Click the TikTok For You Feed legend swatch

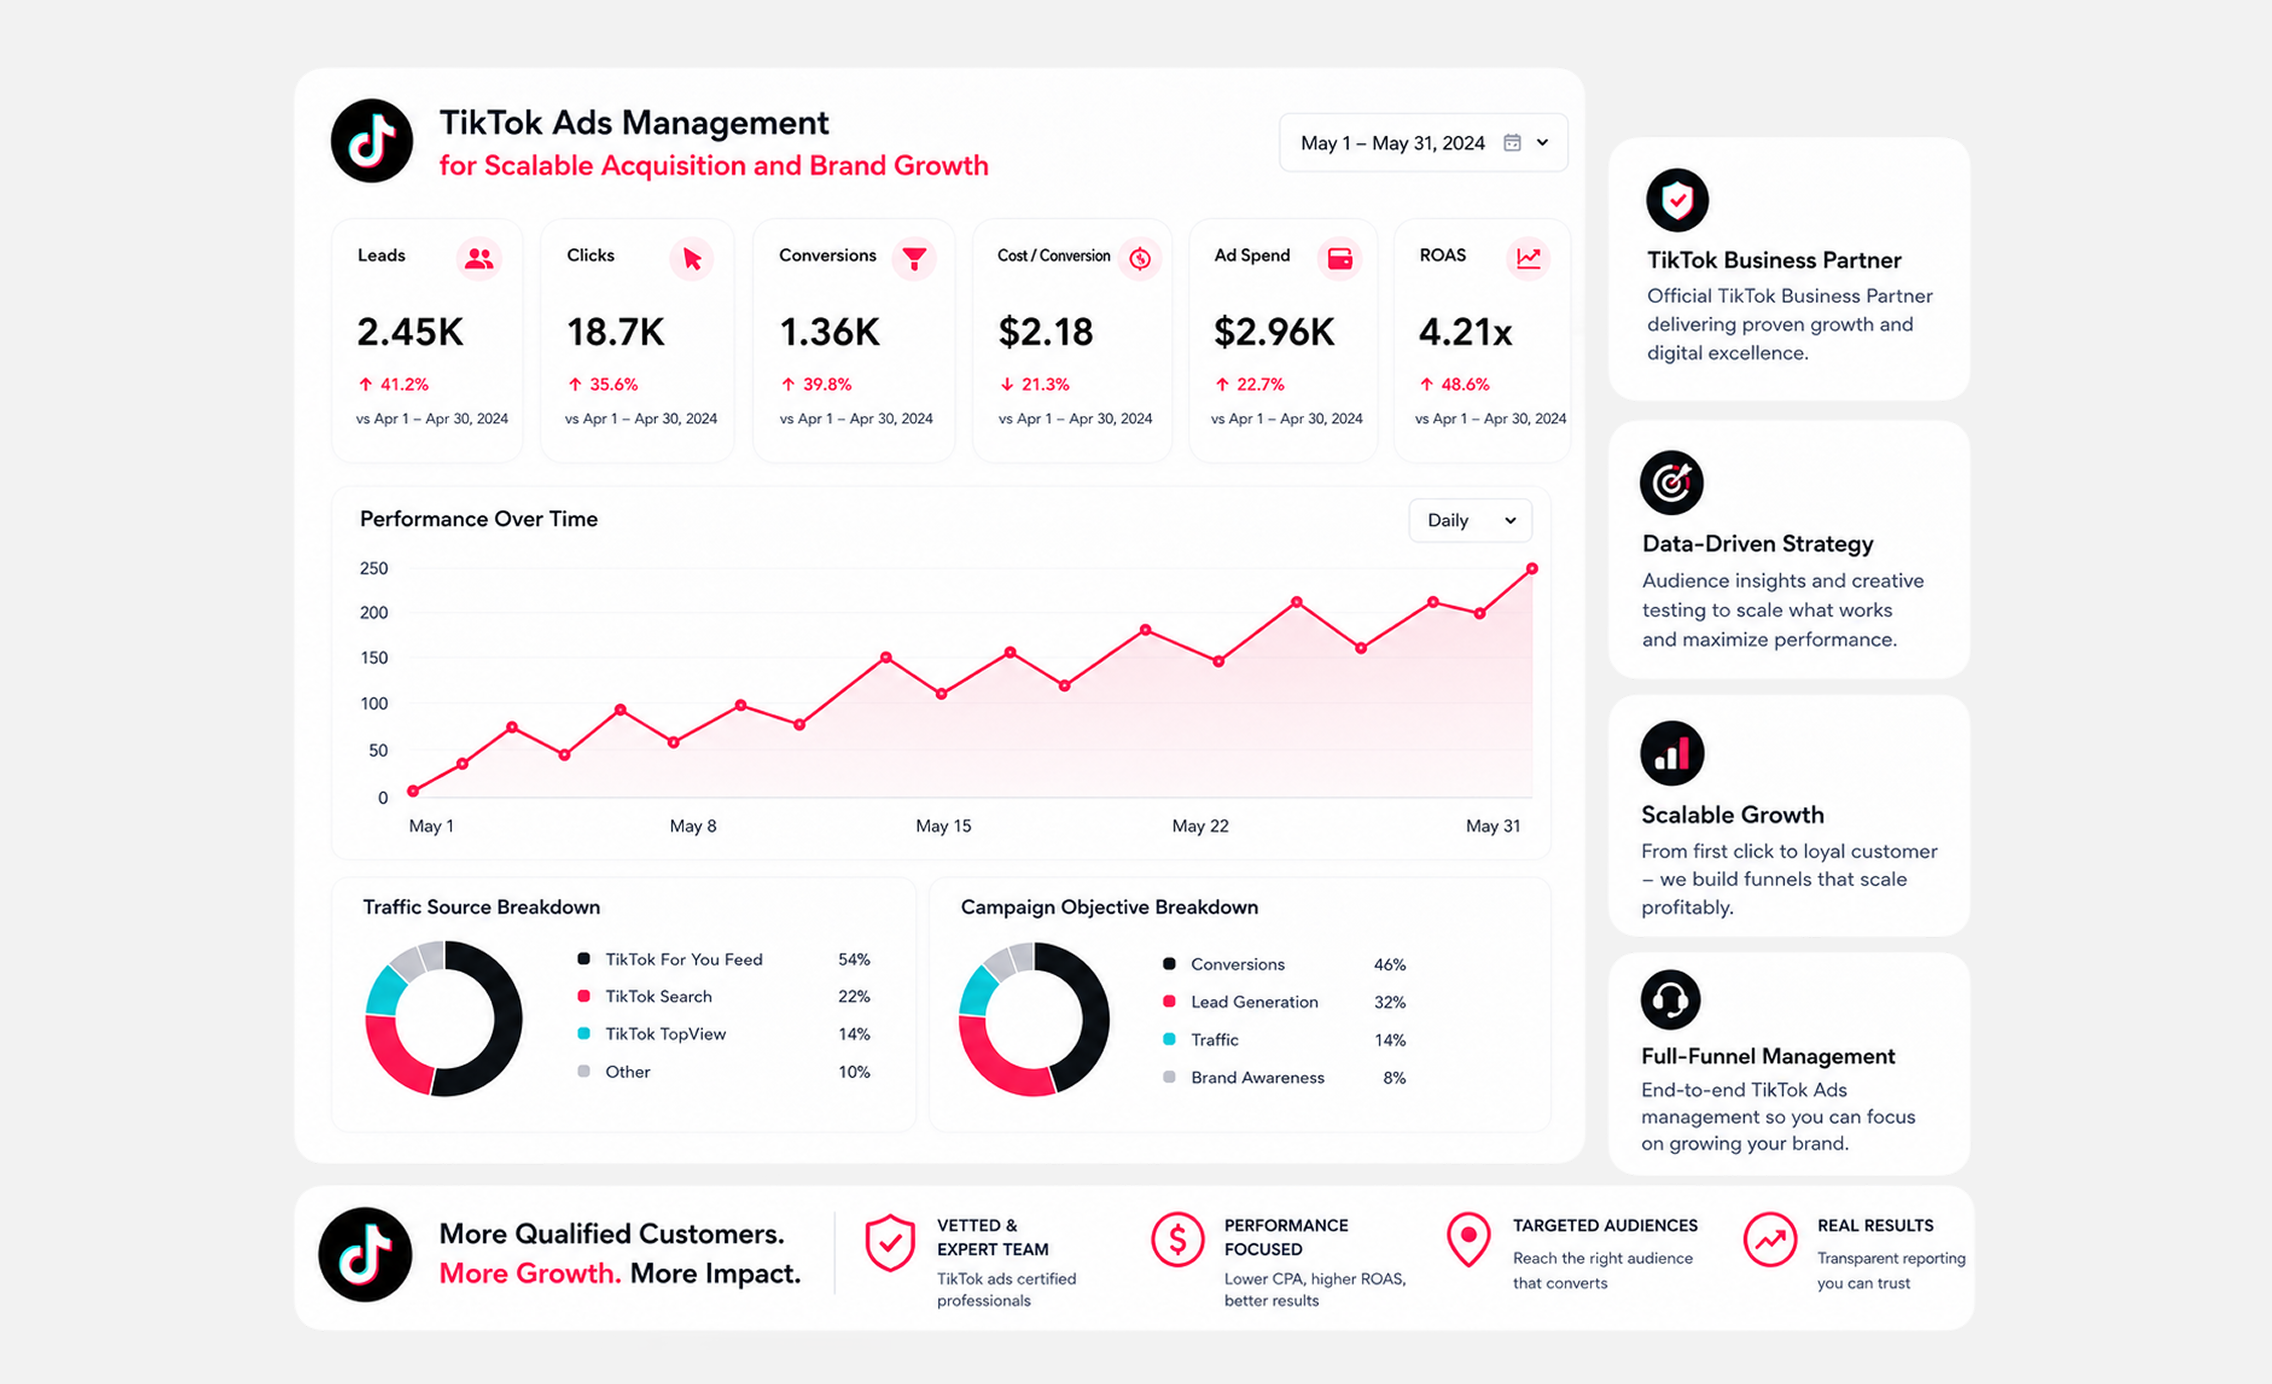(x=583, y=959)
